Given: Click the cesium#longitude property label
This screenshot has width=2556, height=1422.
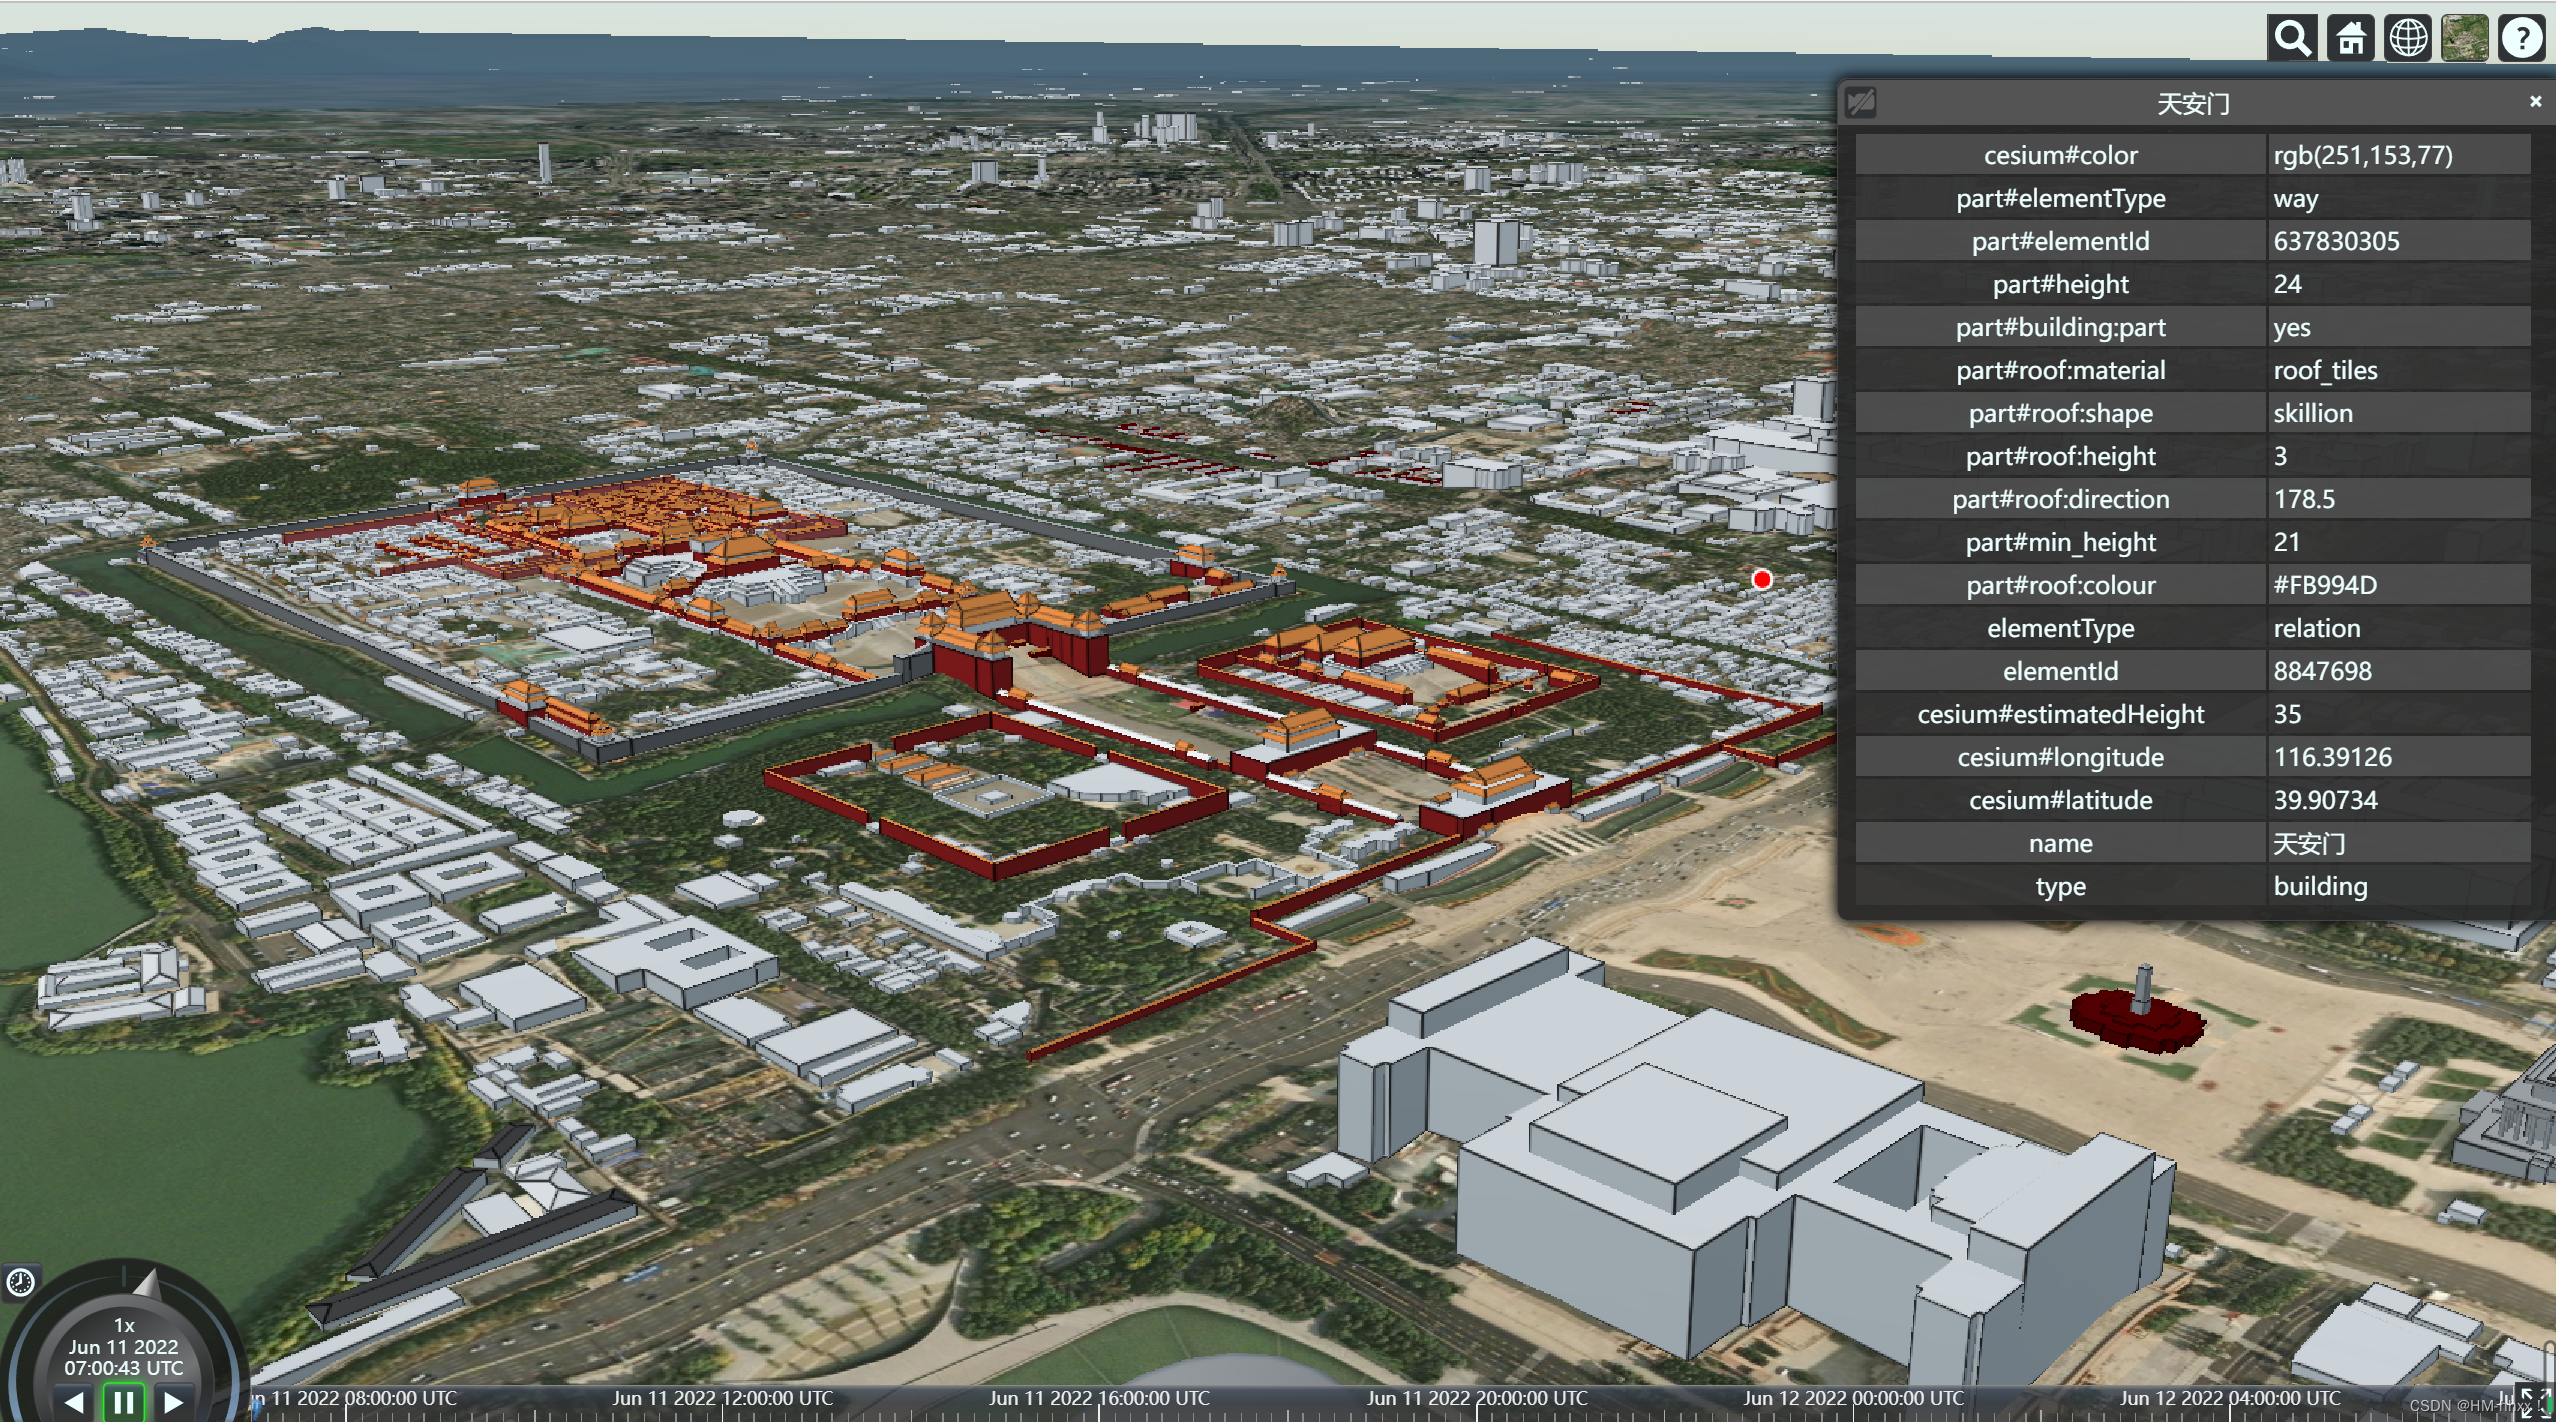Looking at the screenshot, I should tap(2060, 757).
